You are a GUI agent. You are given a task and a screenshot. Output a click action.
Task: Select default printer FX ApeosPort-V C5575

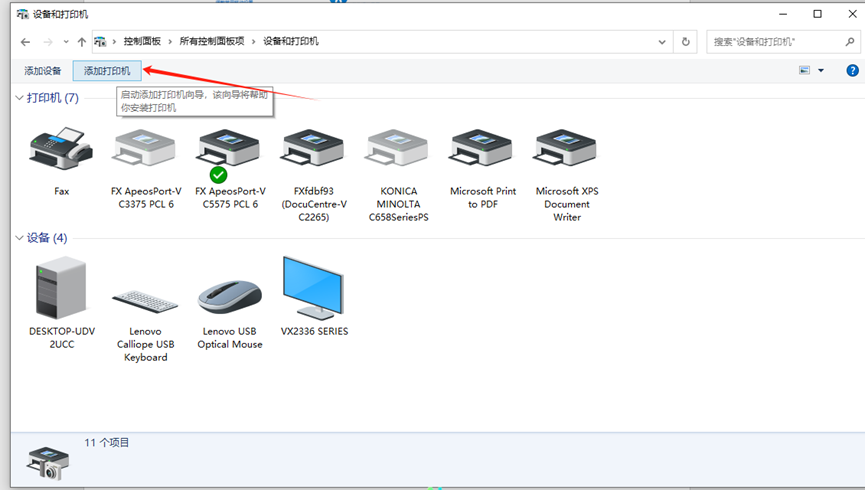[x=230, y=150]
